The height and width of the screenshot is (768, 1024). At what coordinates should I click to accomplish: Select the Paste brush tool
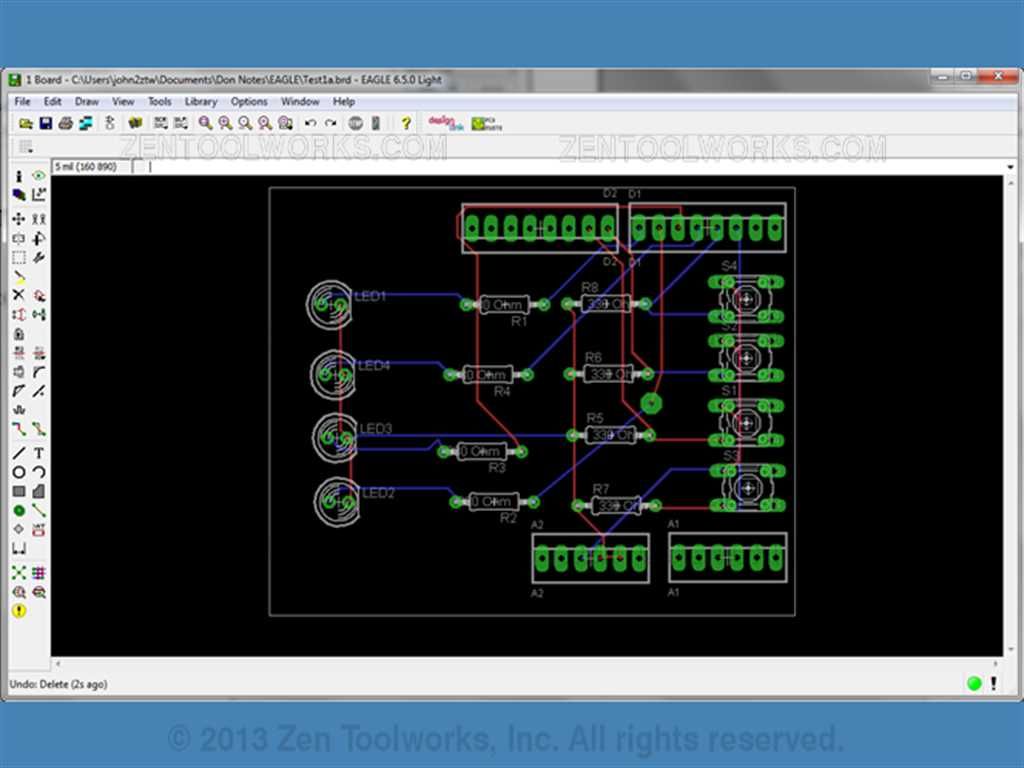(19, 276)
